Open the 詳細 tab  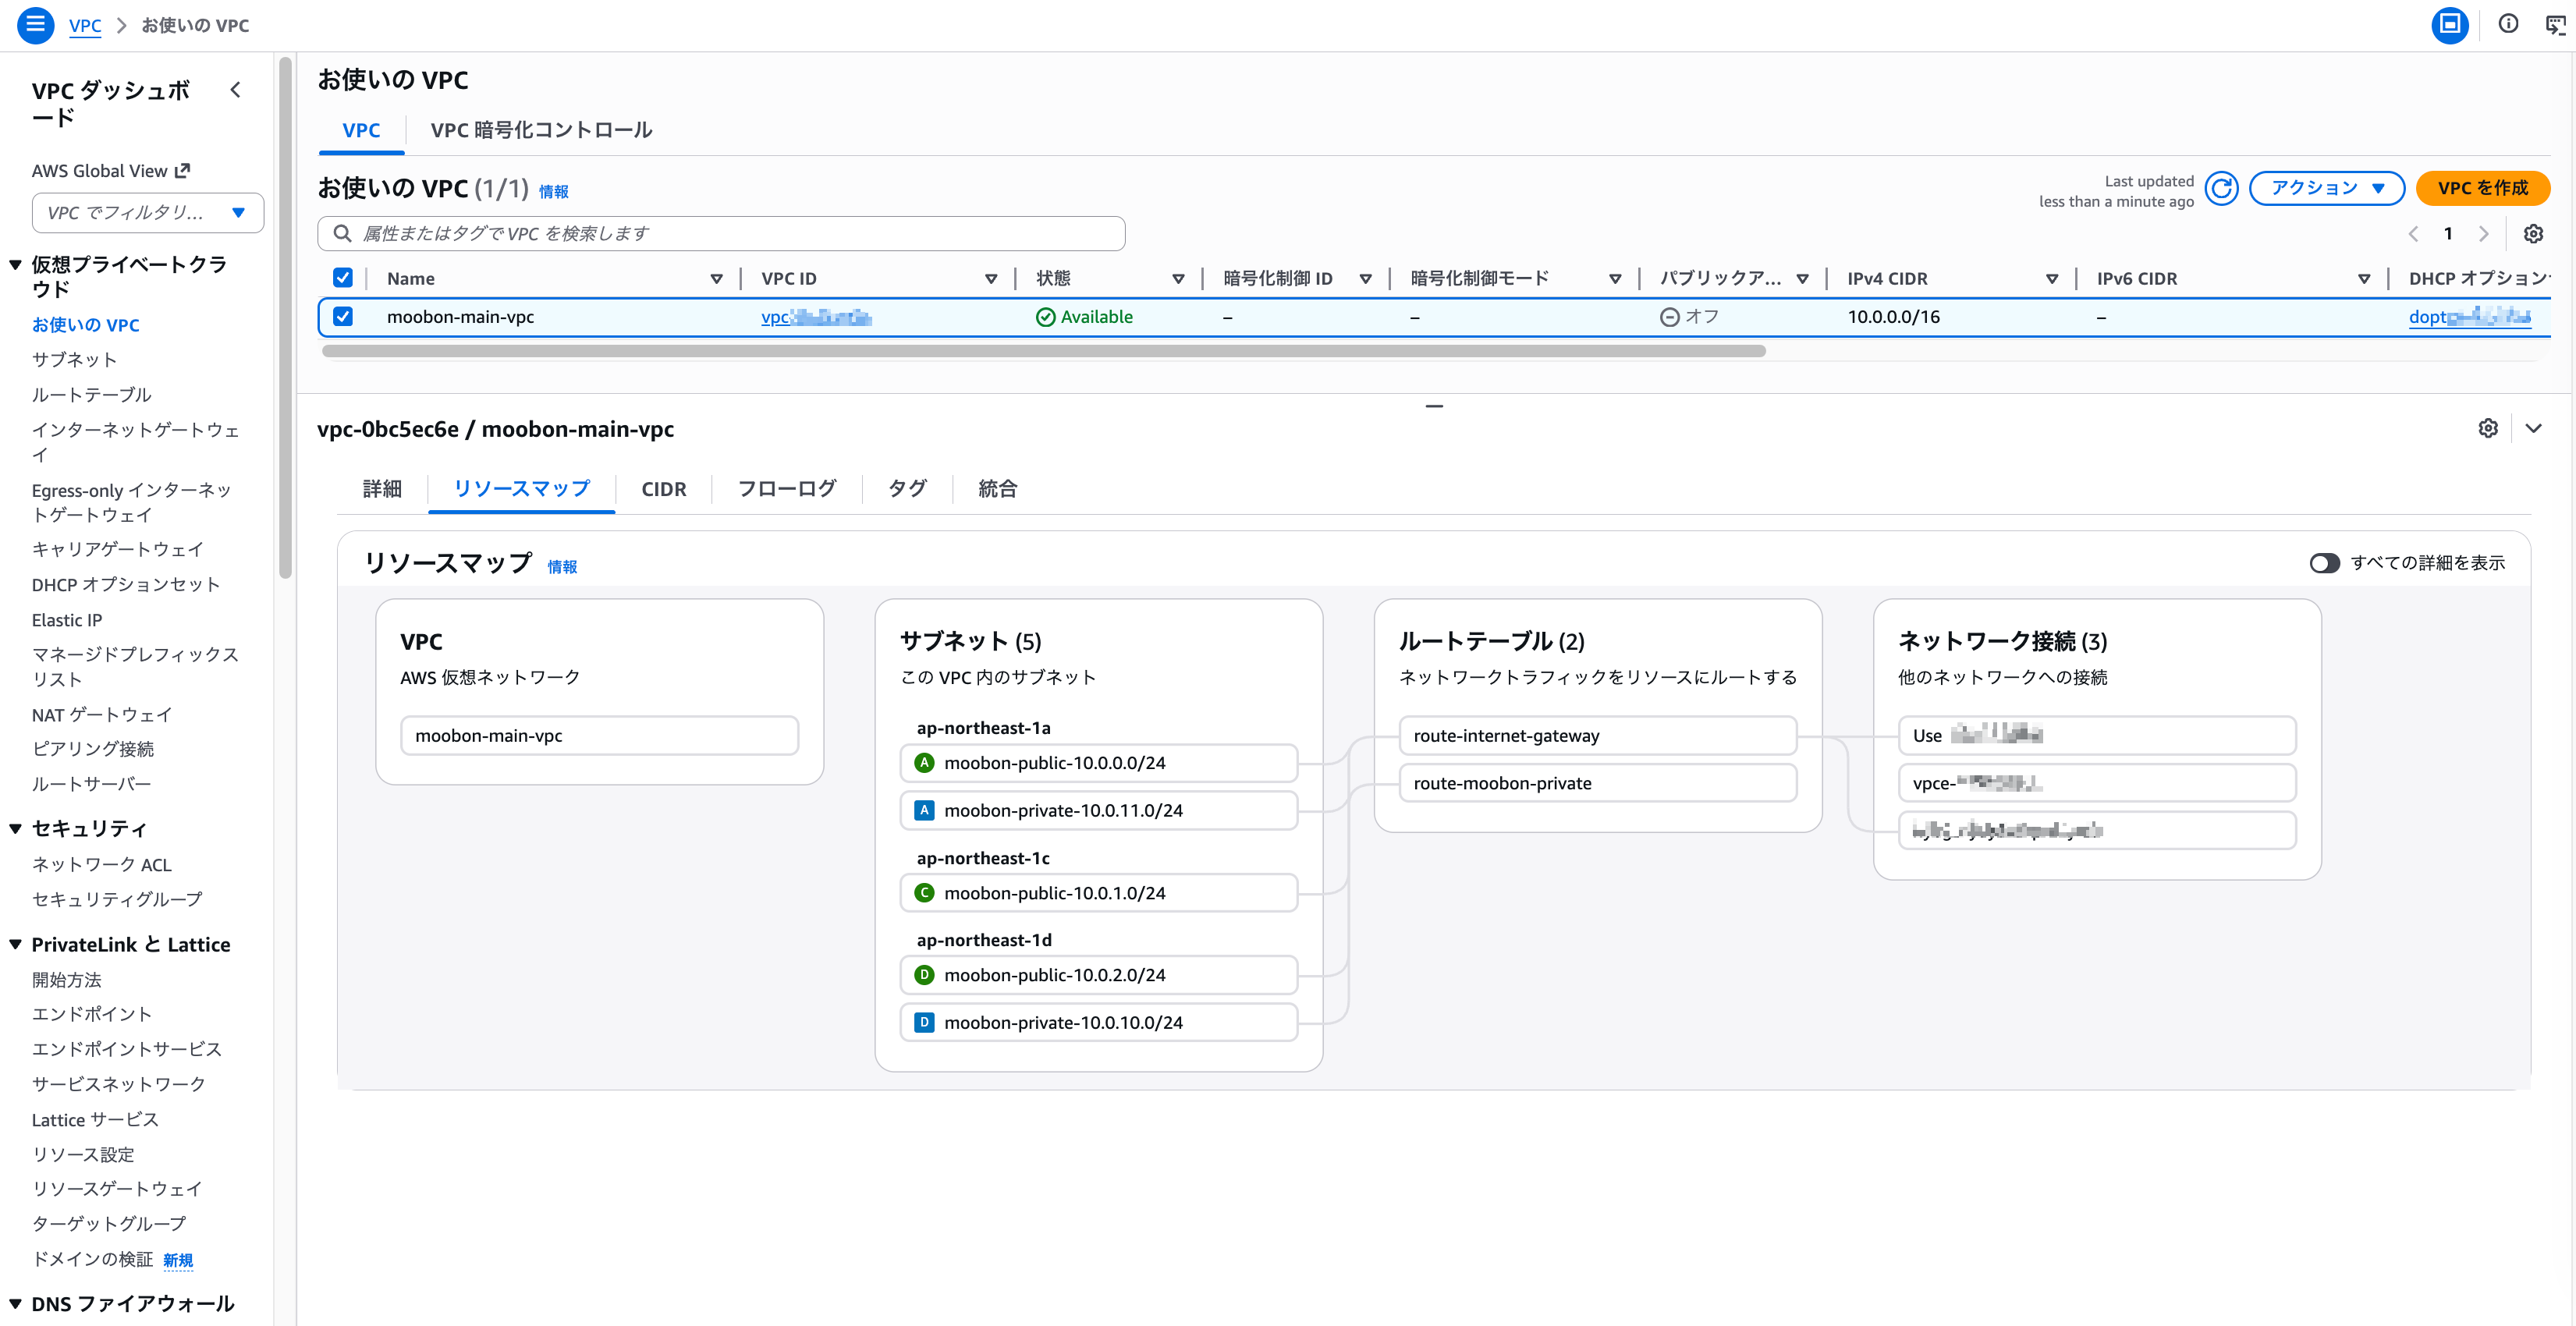coord(382,489)
